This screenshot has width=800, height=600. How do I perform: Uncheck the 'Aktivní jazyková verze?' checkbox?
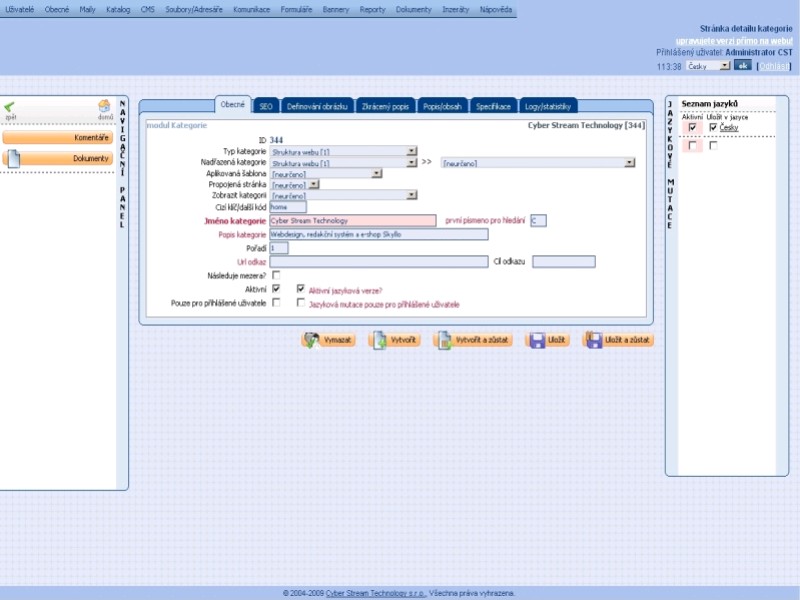point(300,289)
